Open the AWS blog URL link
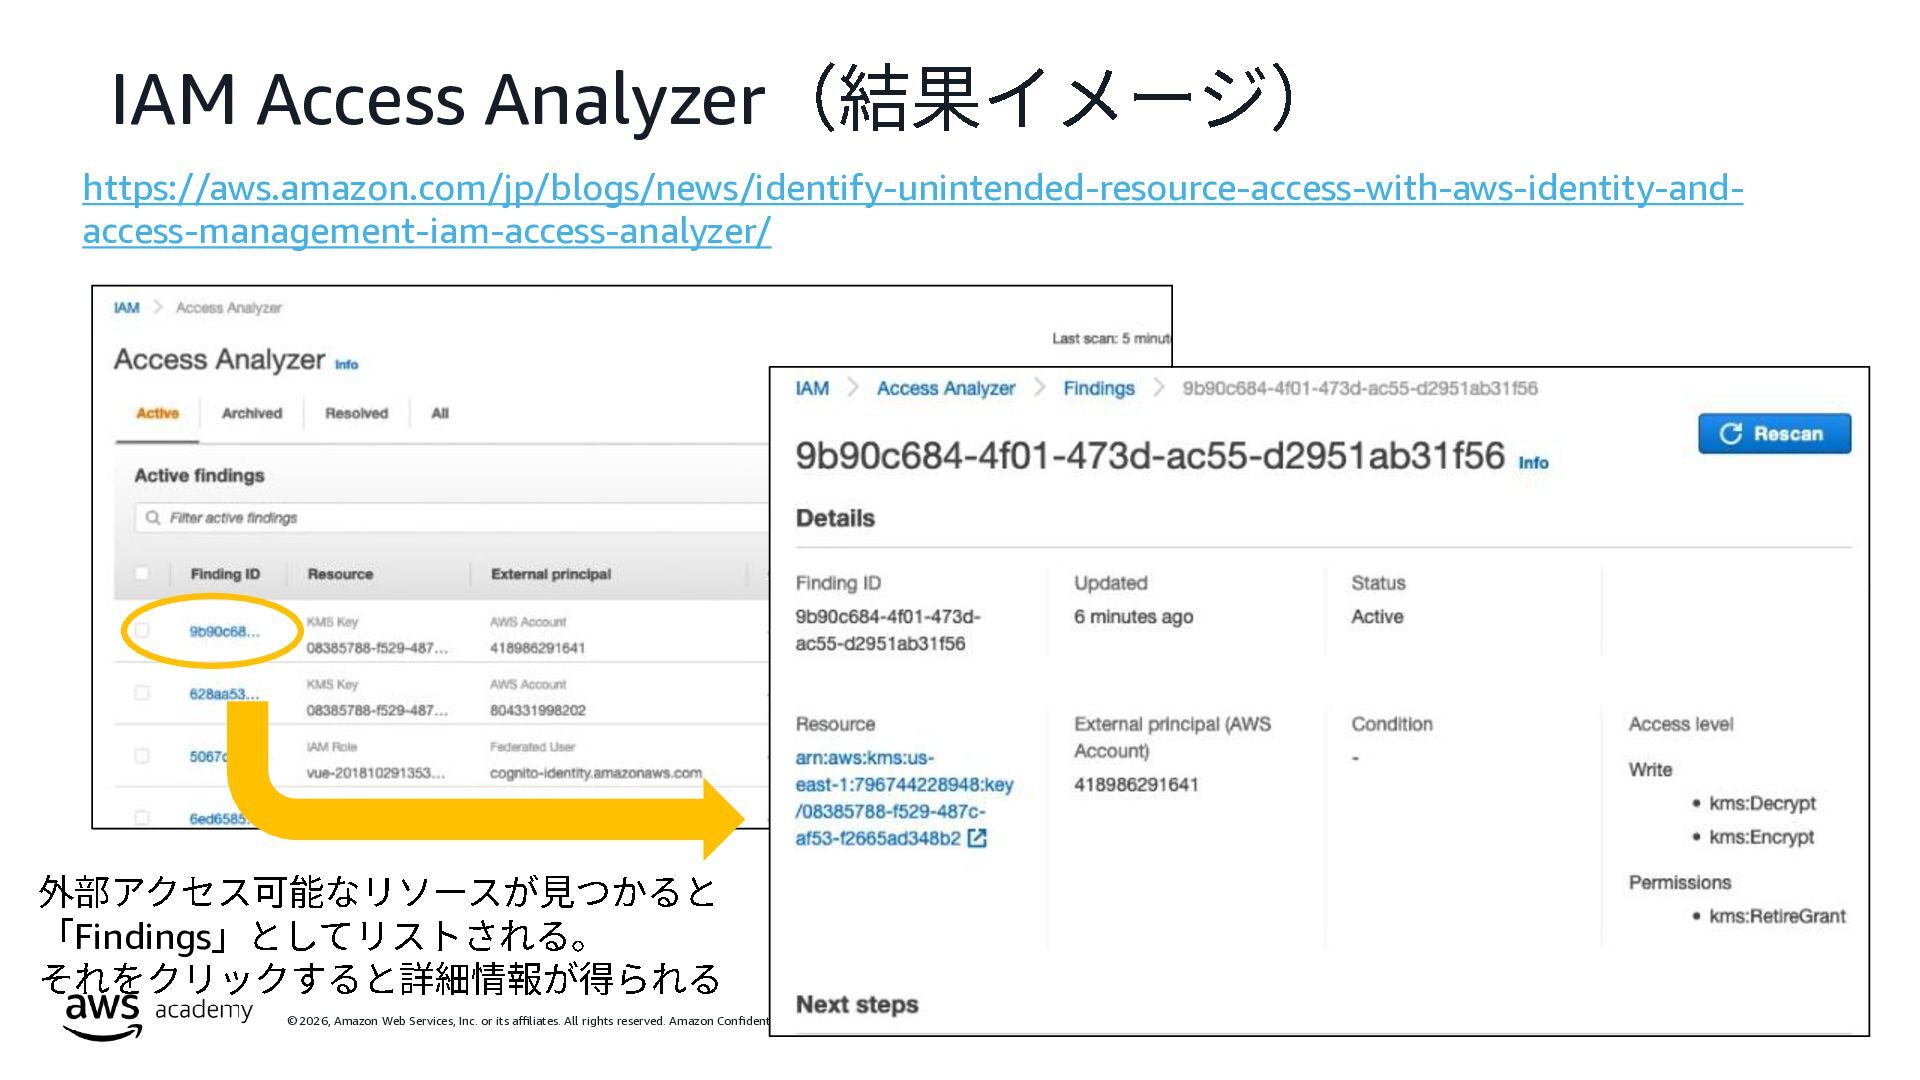Image resolution: width=1920 pixels, height=1080 pixels. pyautogui.click(x=912, y=209)
